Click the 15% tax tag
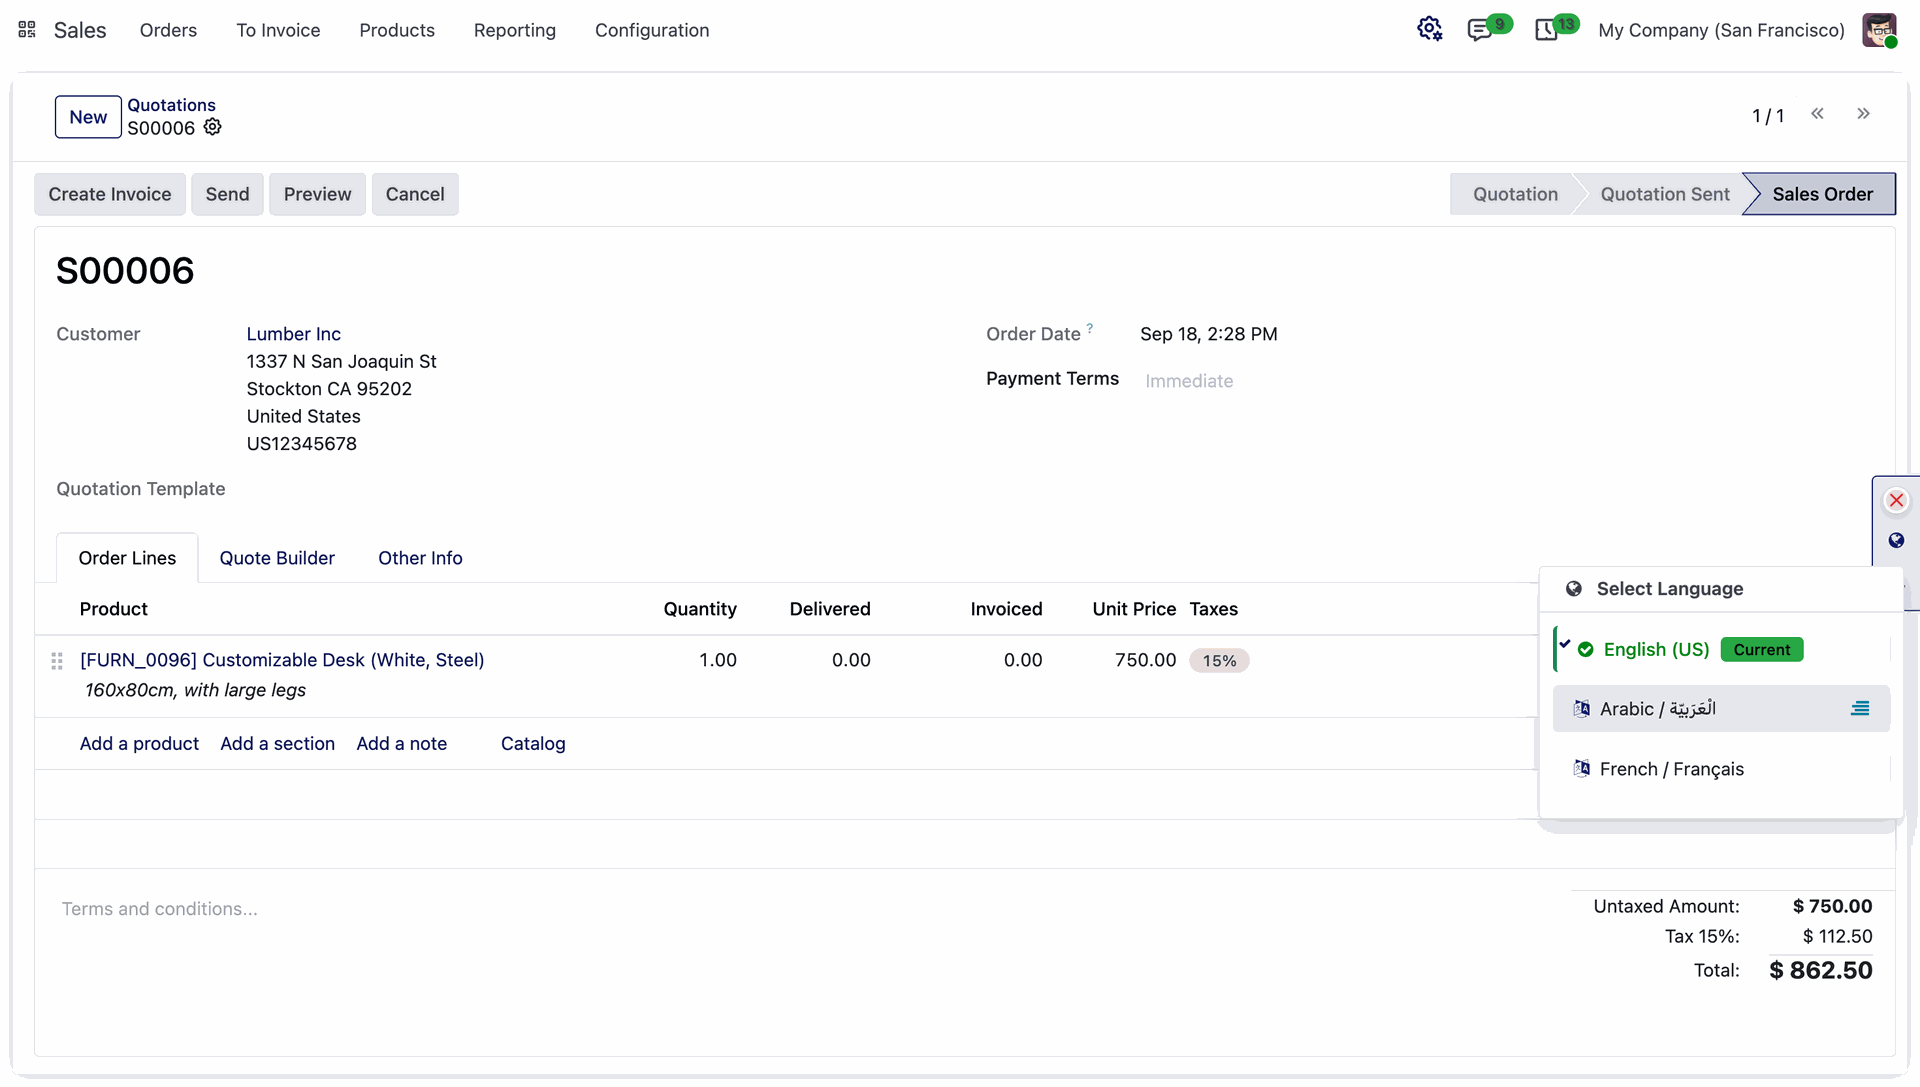The width and height of the screenshot is (1920, 1087). click(x=1219, y=661)
